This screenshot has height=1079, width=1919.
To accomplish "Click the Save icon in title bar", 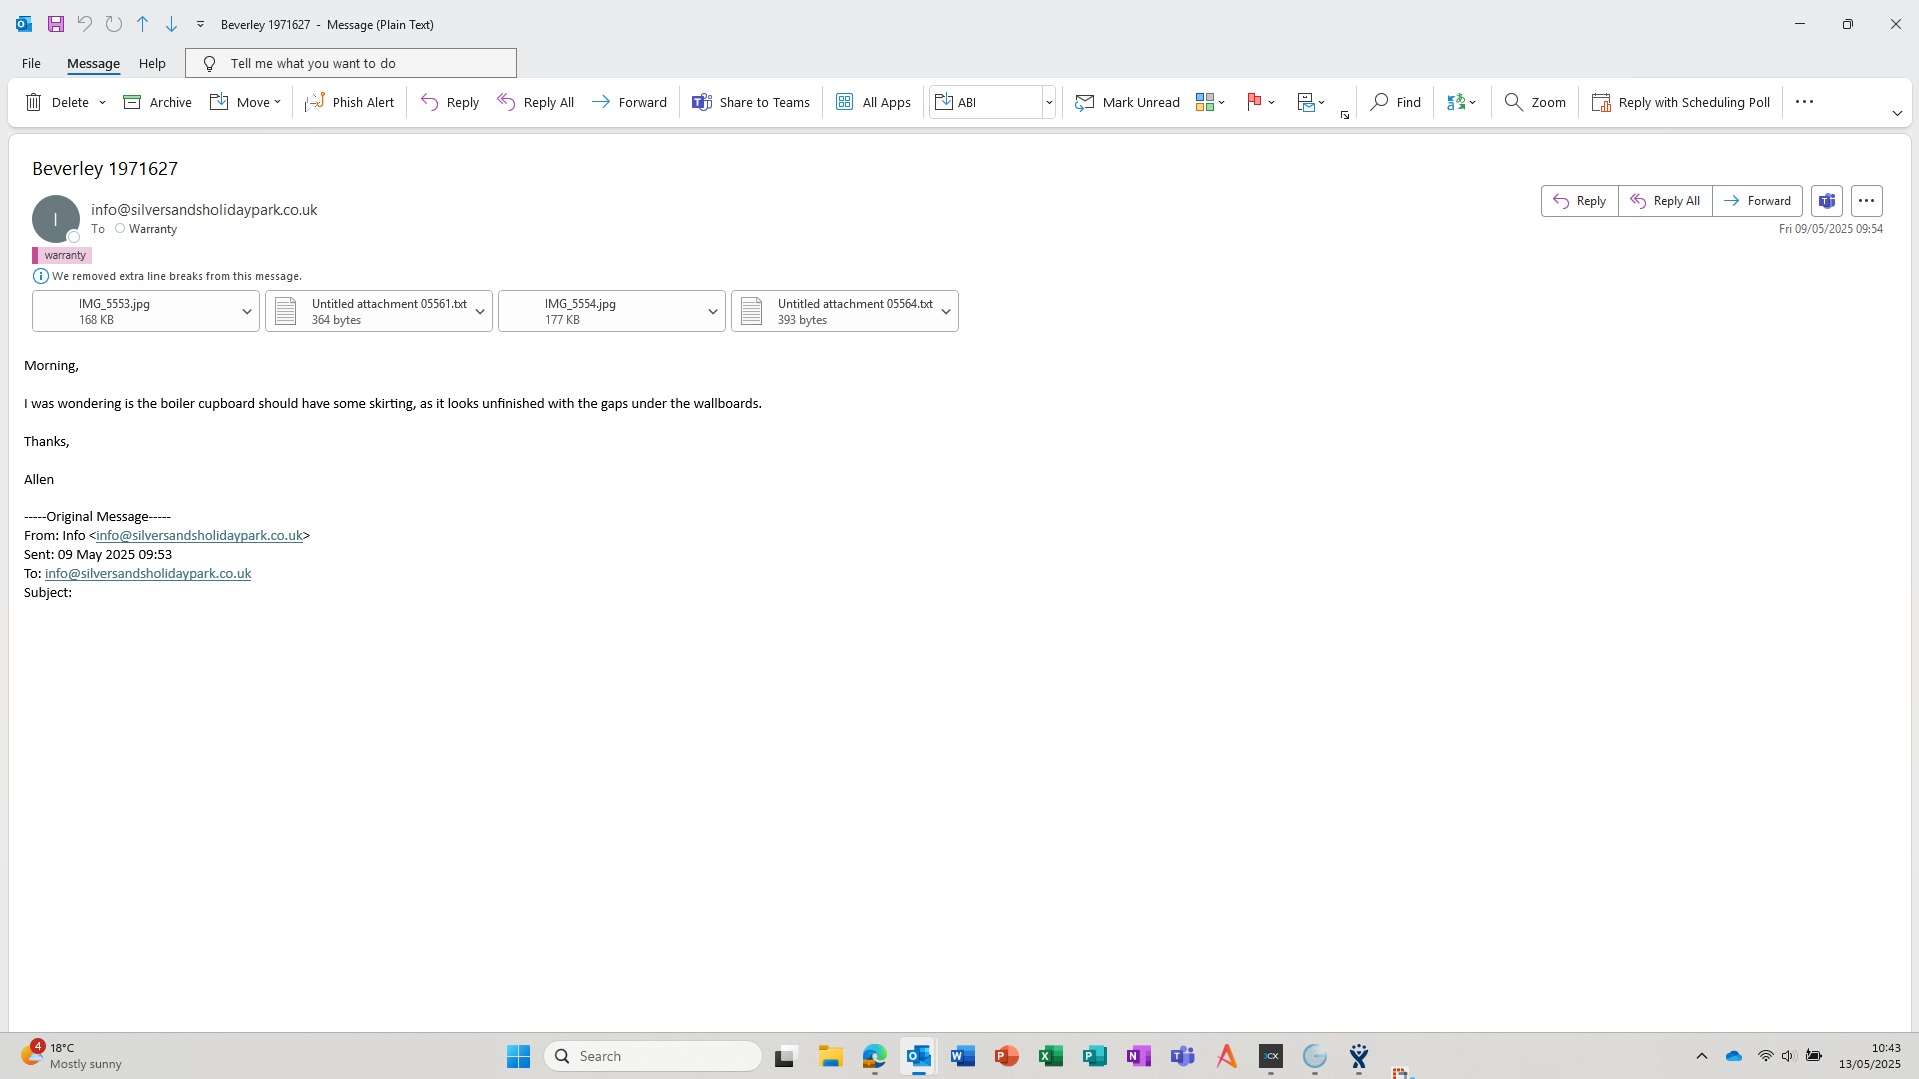I will click(x=56, y=24).
